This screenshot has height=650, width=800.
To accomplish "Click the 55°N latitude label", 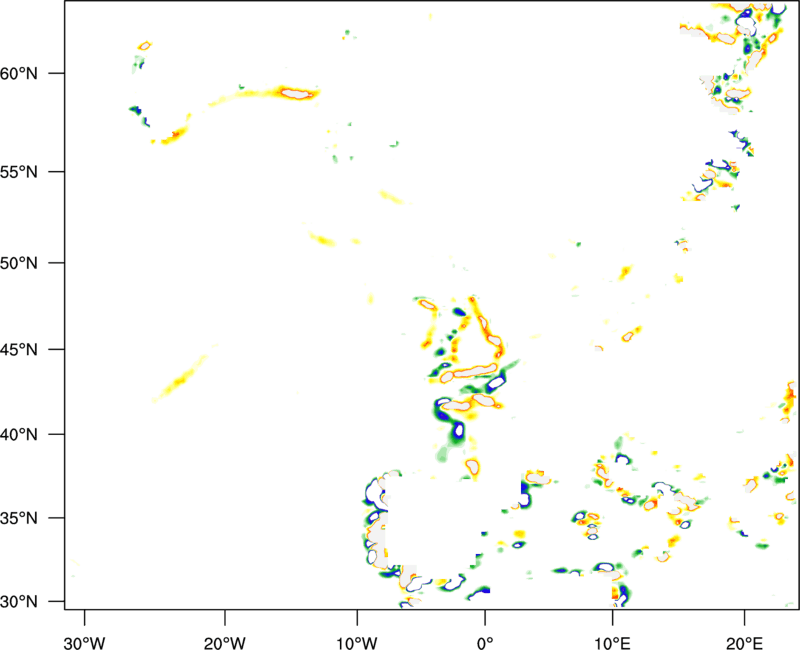I will pyautogui.click(x=19, y=172).
